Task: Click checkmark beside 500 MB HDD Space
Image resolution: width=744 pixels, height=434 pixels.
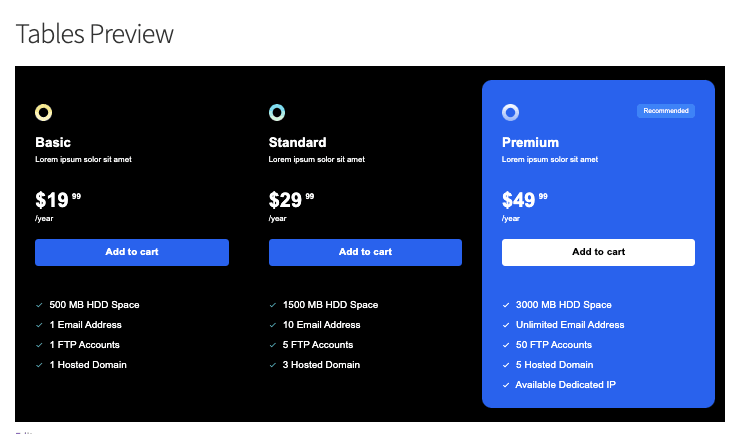Action: coord(39,305)
